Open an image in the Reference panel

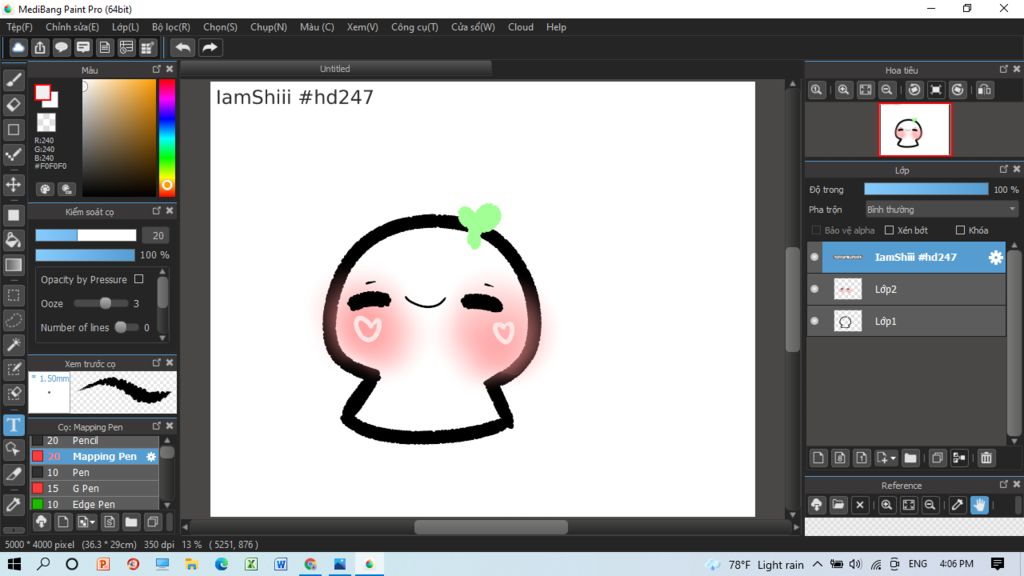tap(839, 505)
